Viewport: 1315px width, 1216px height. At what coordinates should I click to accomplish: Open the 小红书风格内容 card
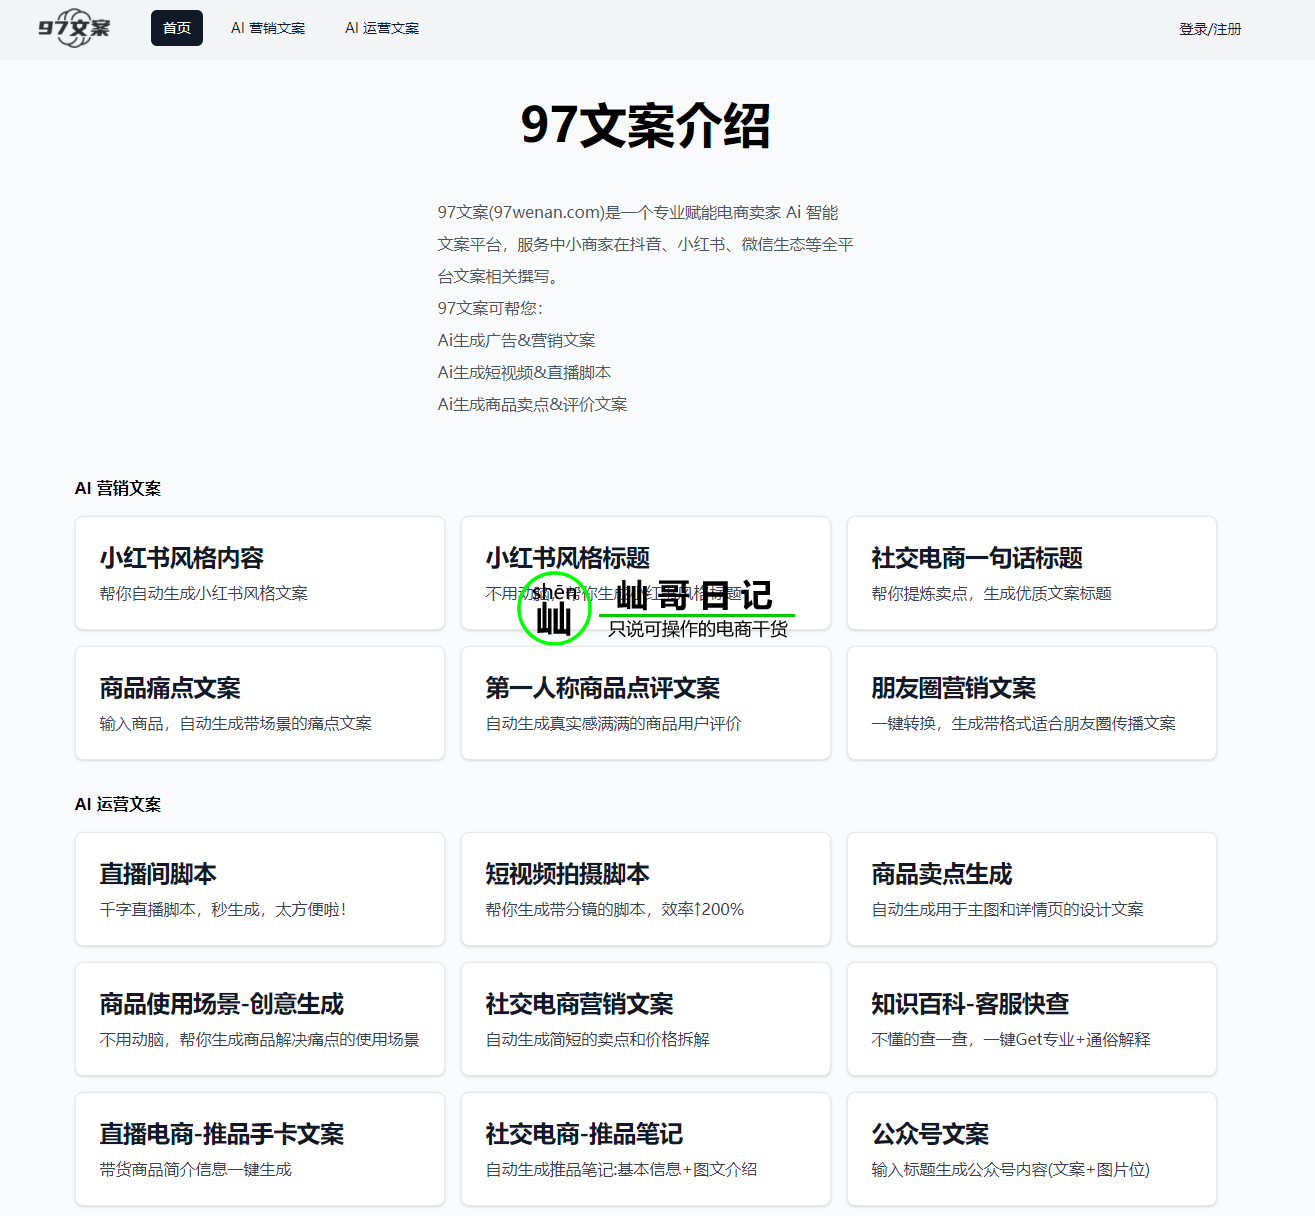click(x=260, y=573)
